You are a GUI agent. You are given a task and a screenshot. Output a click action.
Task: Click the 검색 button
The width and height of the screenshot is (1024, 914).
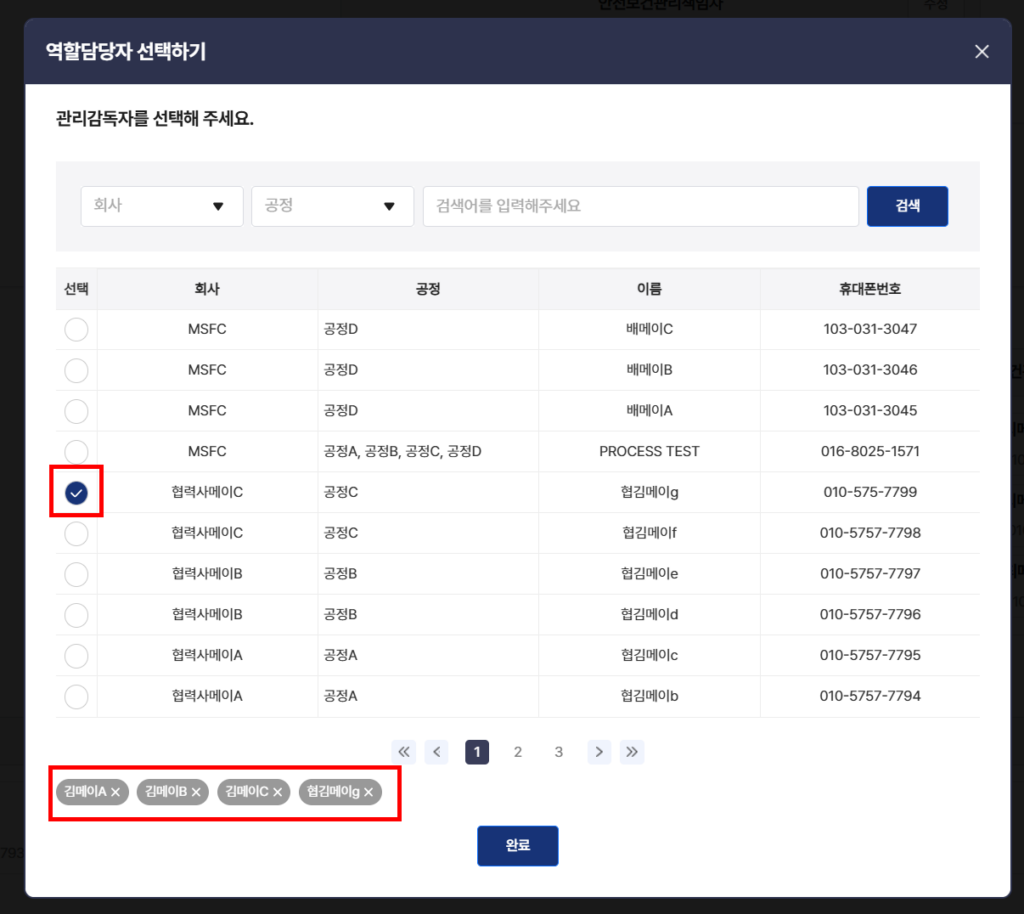[x=907, y=206]
